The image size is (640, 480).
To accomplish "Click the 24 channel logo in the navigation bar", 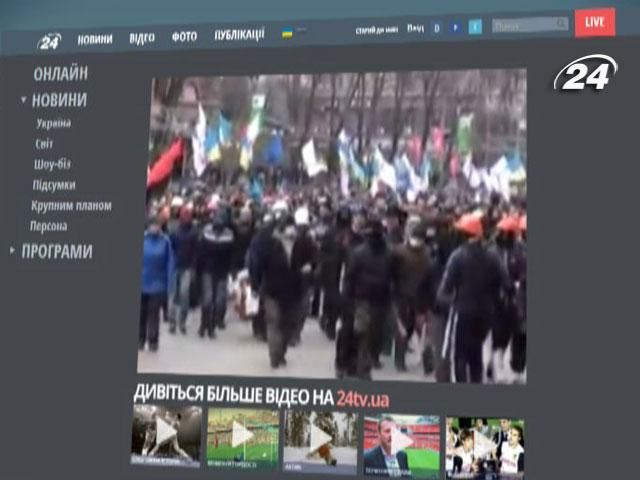I will click(49, 41).
